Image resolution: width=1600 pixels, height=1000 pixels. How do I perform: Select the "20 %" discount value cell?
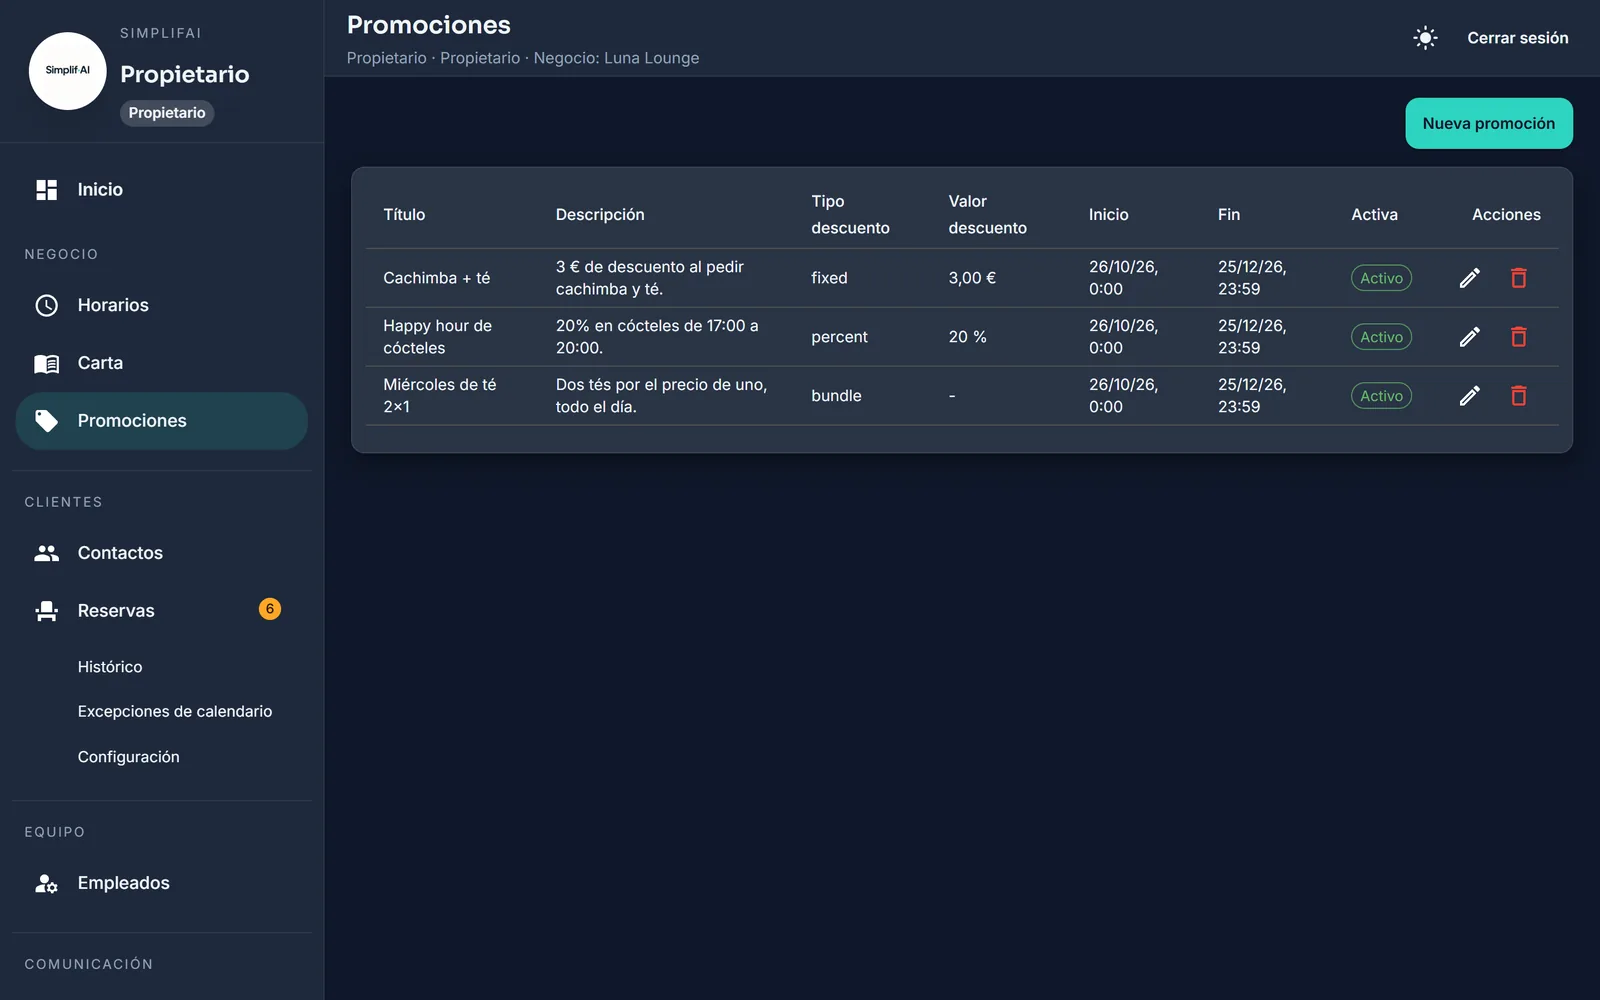tap(967, 337)
